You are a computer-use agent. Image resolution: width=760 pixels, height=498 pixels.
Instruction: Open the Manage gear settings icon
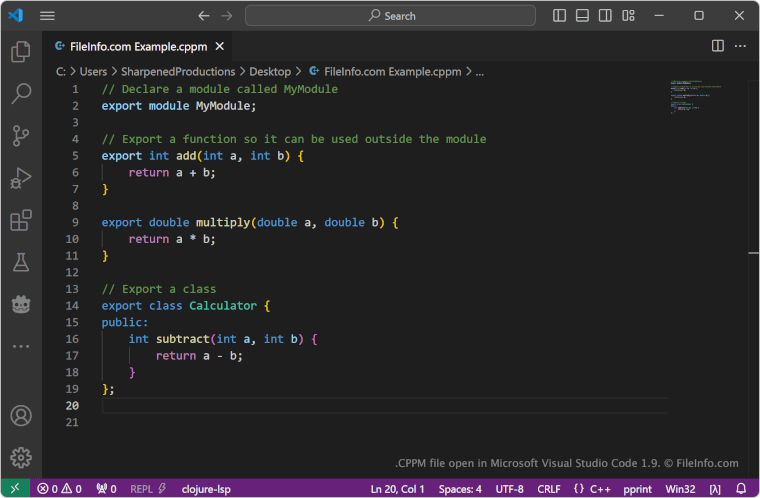(21, 458)
